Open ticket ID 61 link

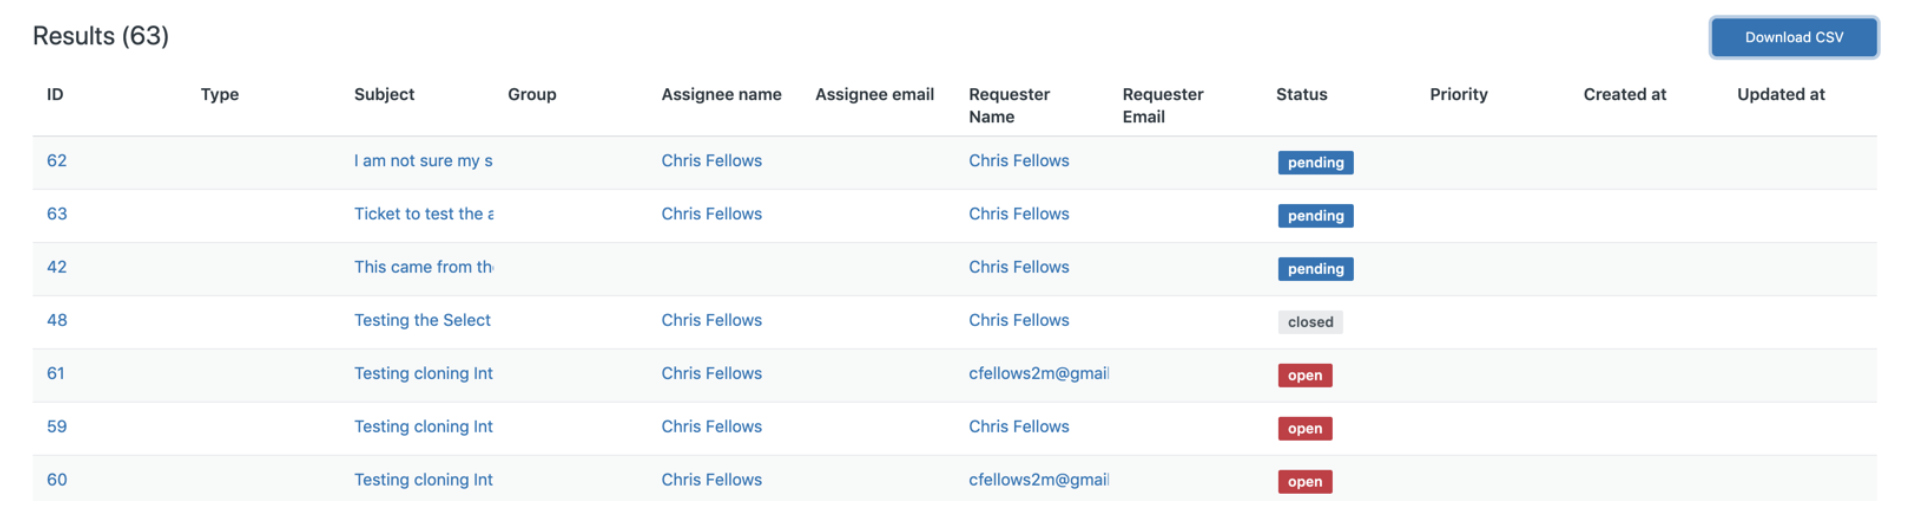[56, 373]
